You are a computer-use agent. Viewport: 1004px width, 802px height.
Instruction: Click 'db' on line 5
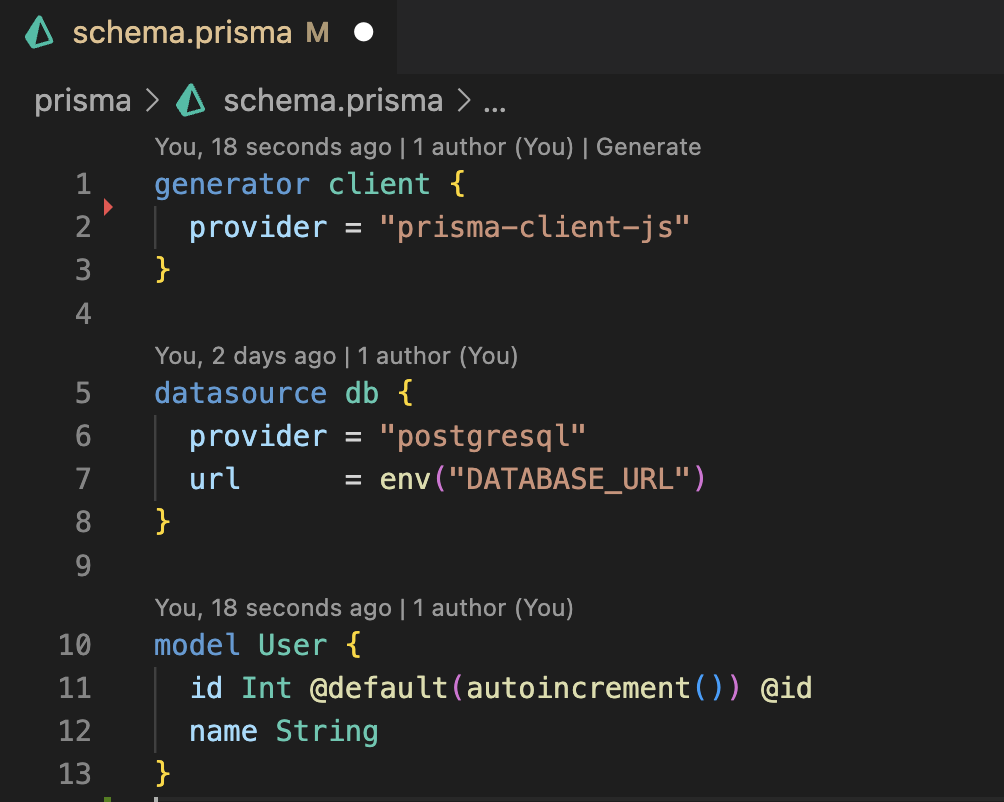[362, 393]
